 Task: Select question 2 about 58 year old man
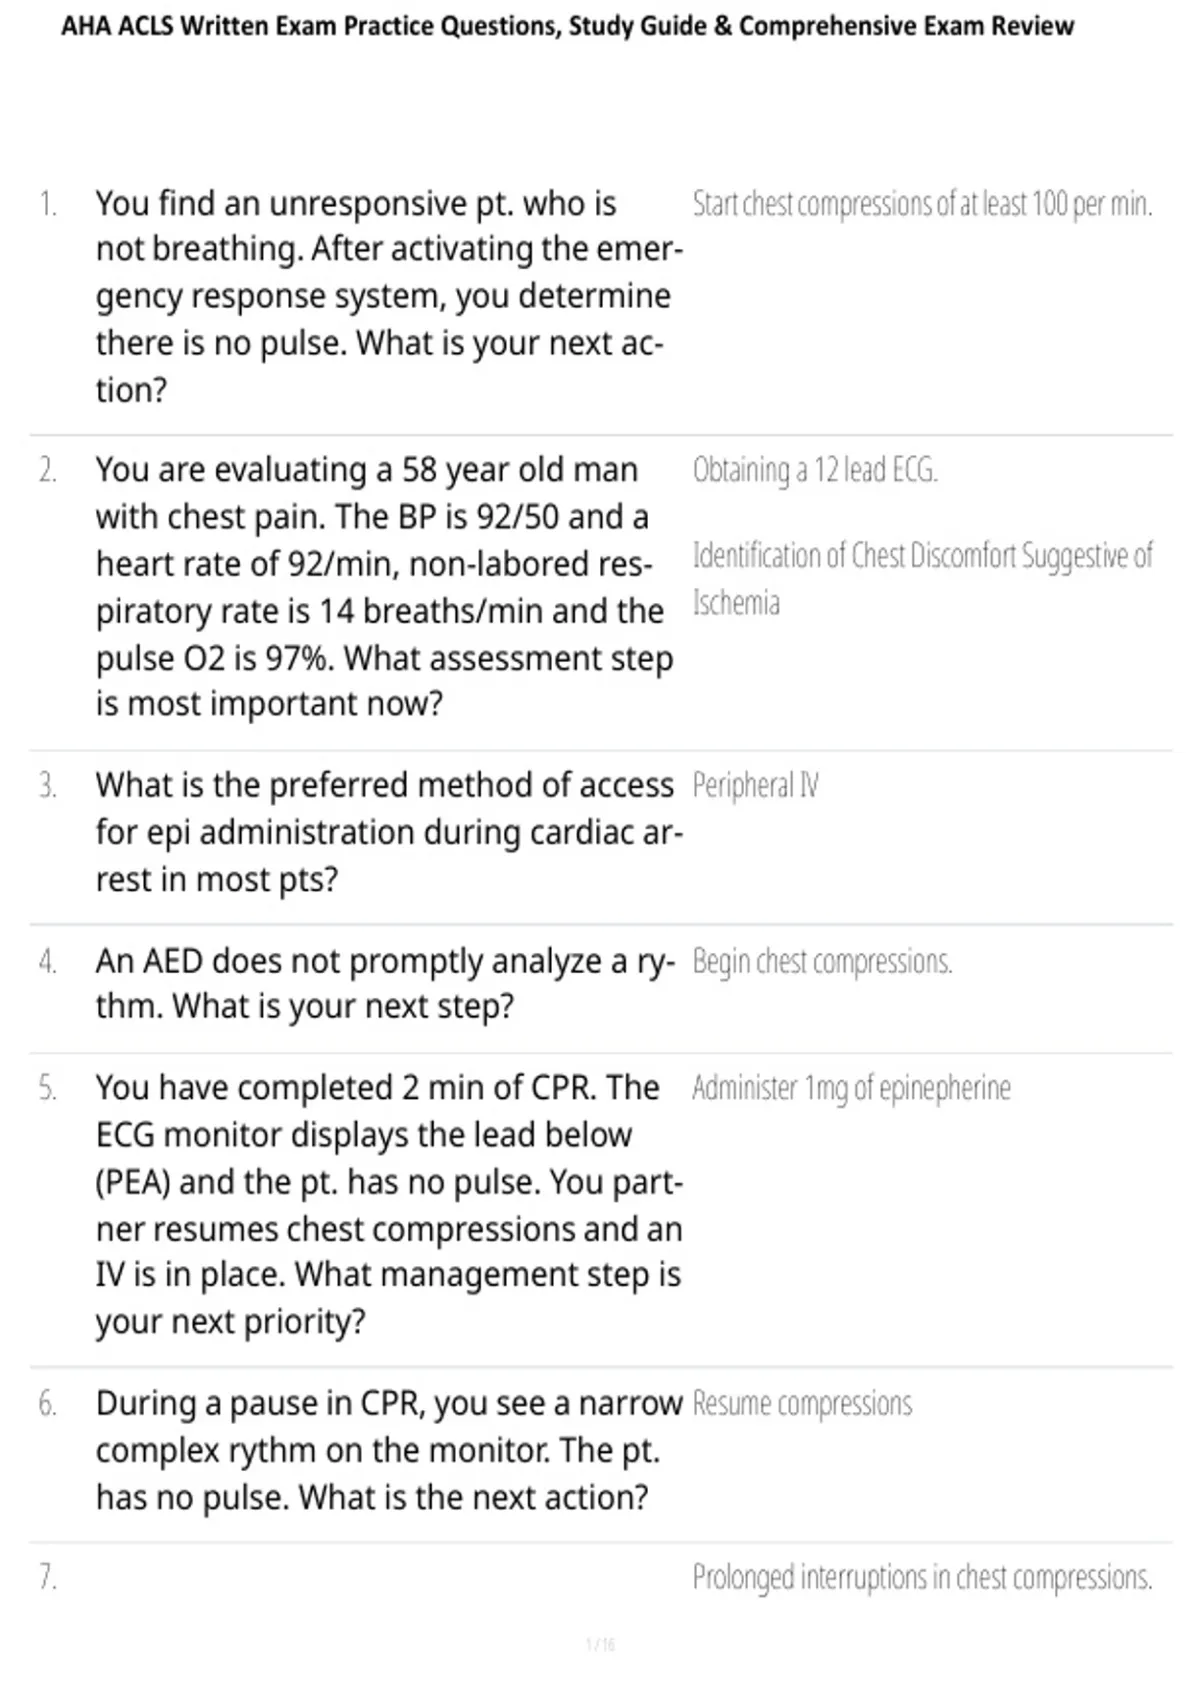coord(385,586)
